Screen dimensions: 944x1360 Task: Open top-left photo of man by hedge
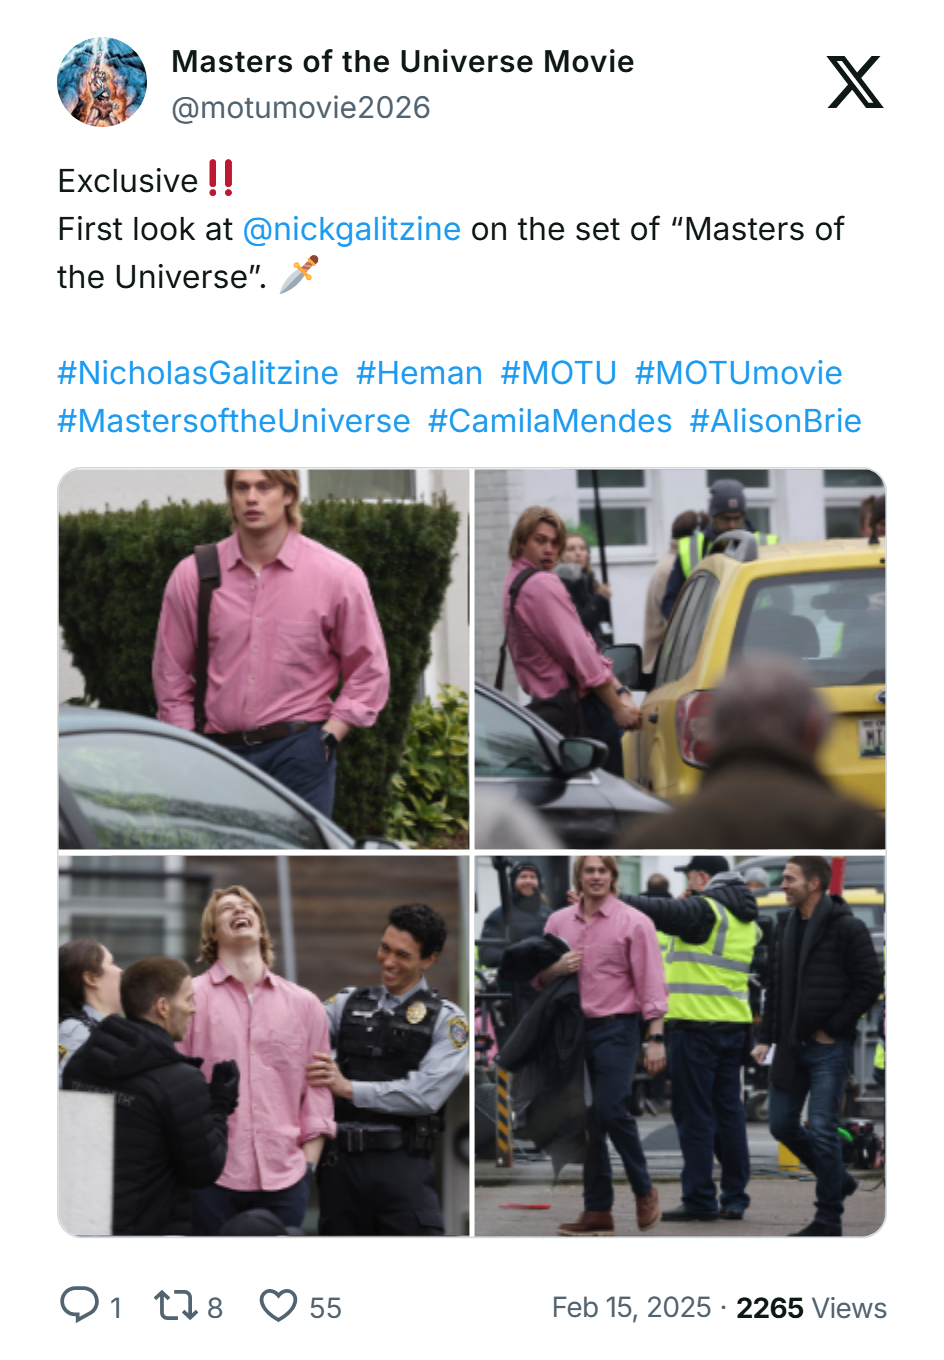pyautogui.click(x=264, y=659)
